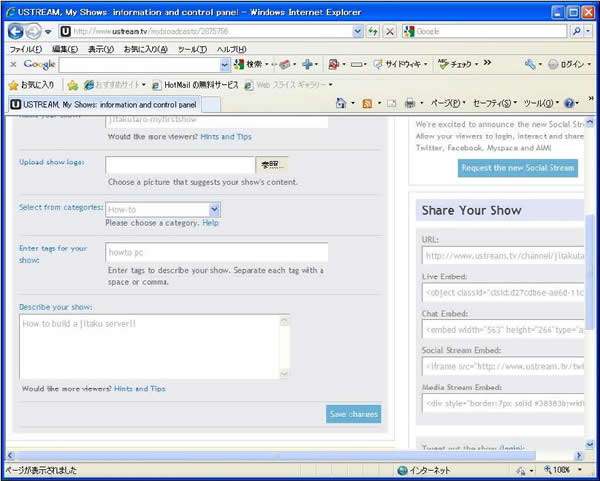Image resolution: width=600 pixels, height=481 pixels.
Task: Open the お気に入り(A) menu
Action: coord(146,49)
